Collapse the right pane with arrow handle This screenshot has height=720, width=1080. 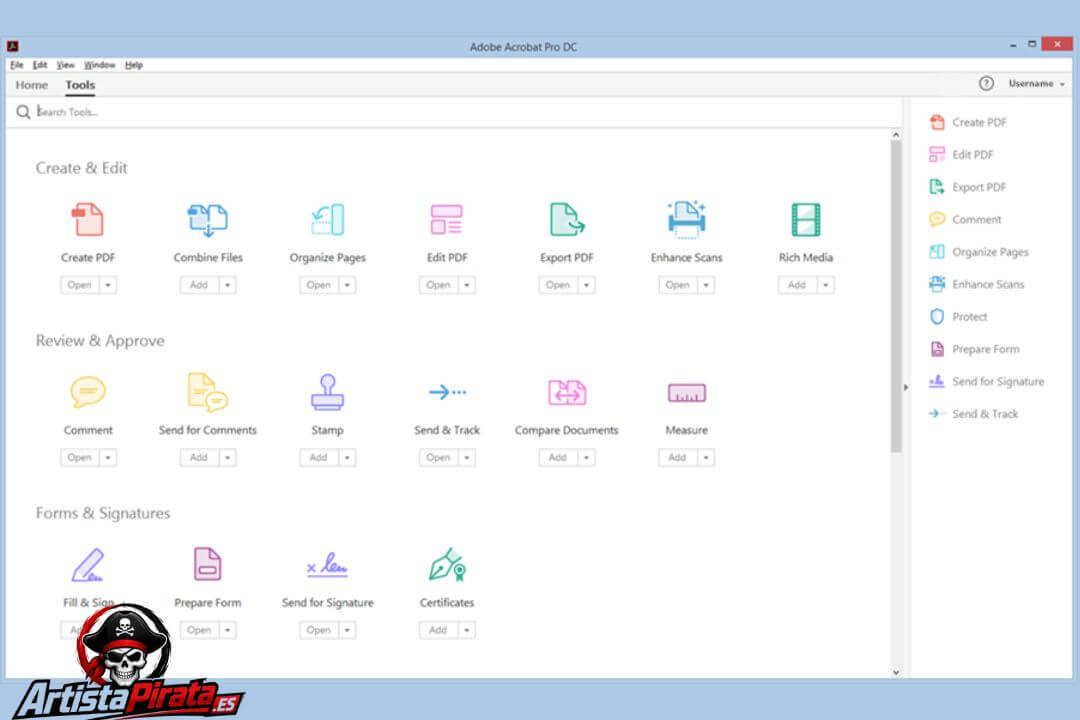point(906,387)
